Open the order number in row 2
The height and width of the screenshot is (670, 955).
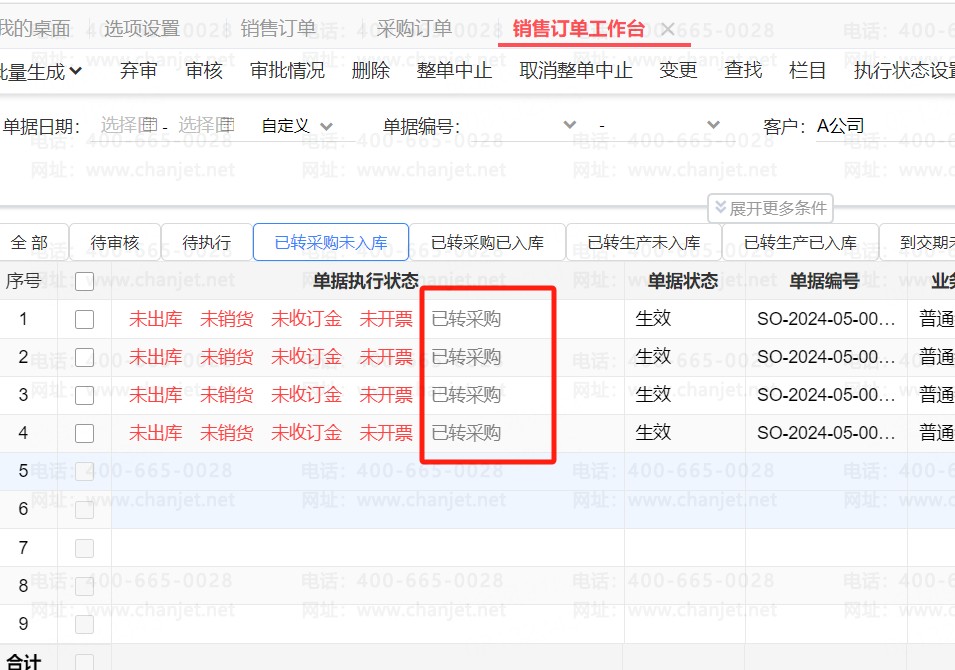click(825, 357)
